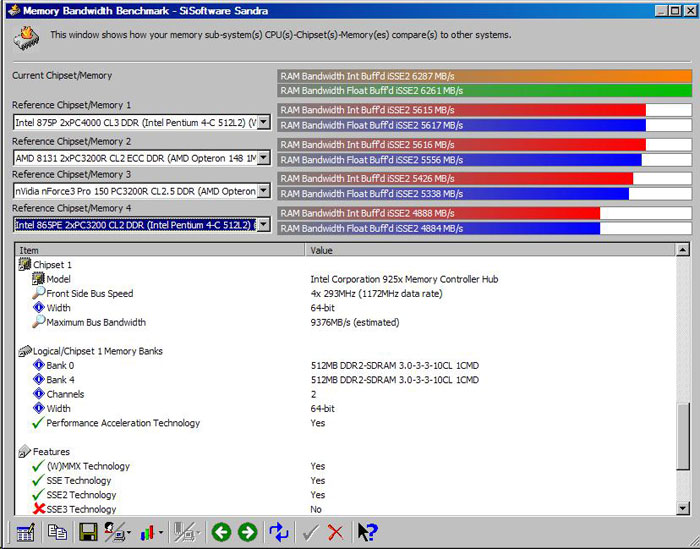Select the Channels row
The width and height of the screenshot is (700, 549).
[x=346, y=394]
